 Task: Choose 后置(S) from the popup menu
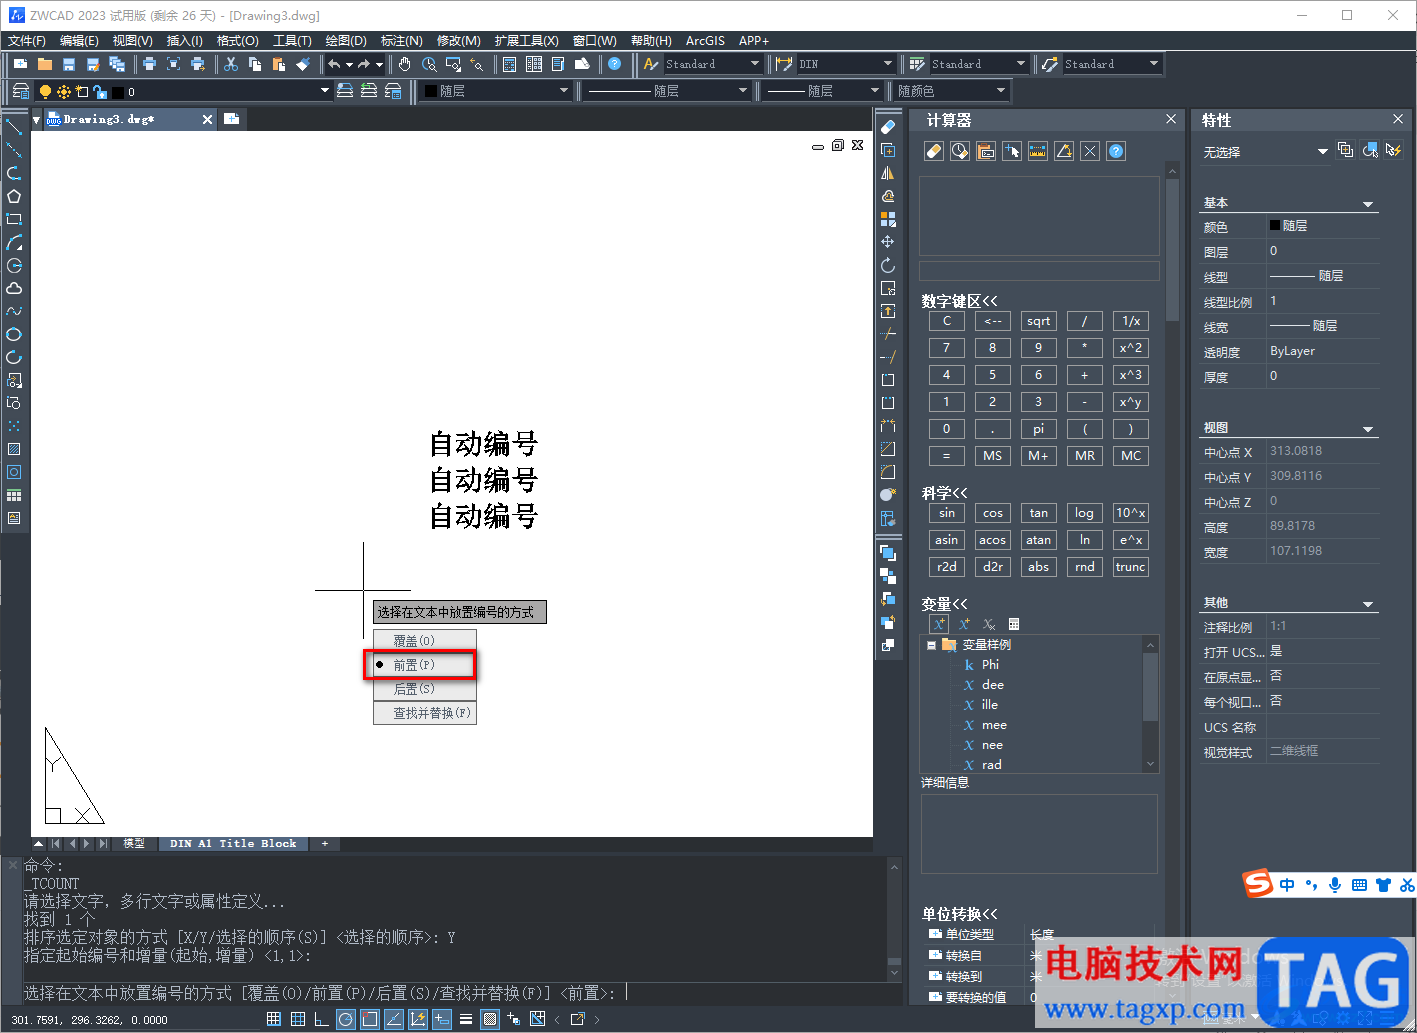point(425,689)
